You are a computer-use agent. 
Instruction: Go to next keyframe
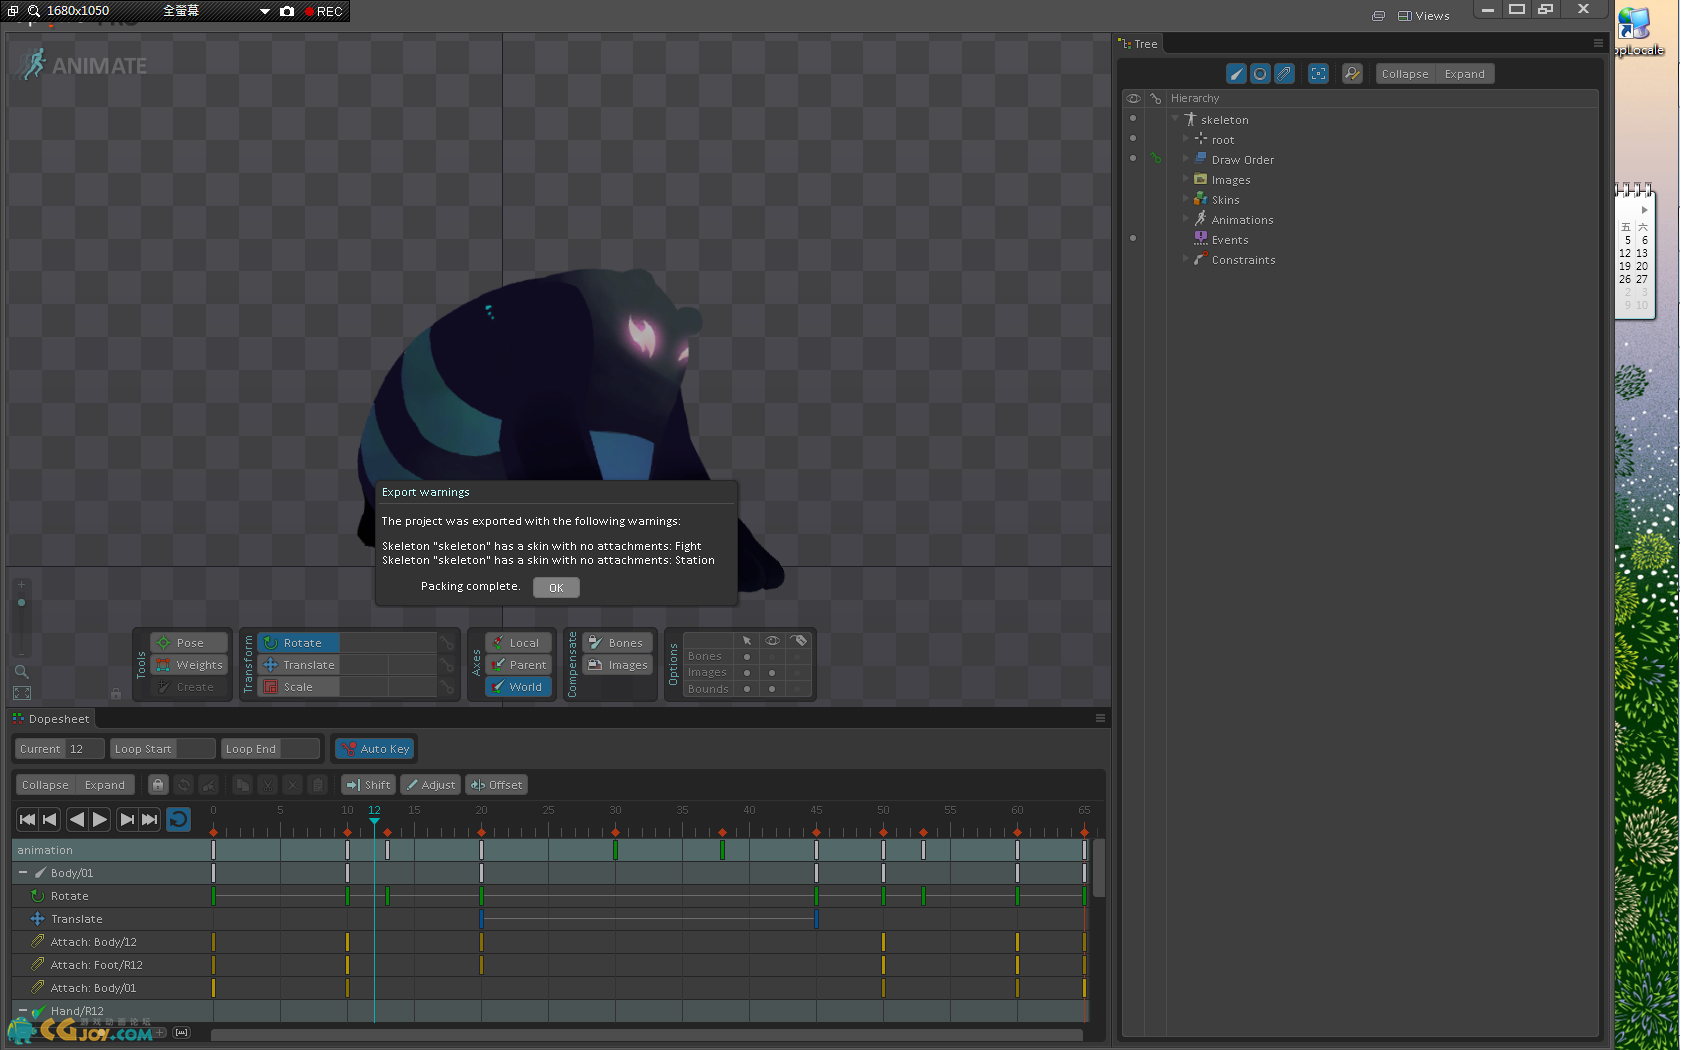pyautogui.click(x=126, y=820)
